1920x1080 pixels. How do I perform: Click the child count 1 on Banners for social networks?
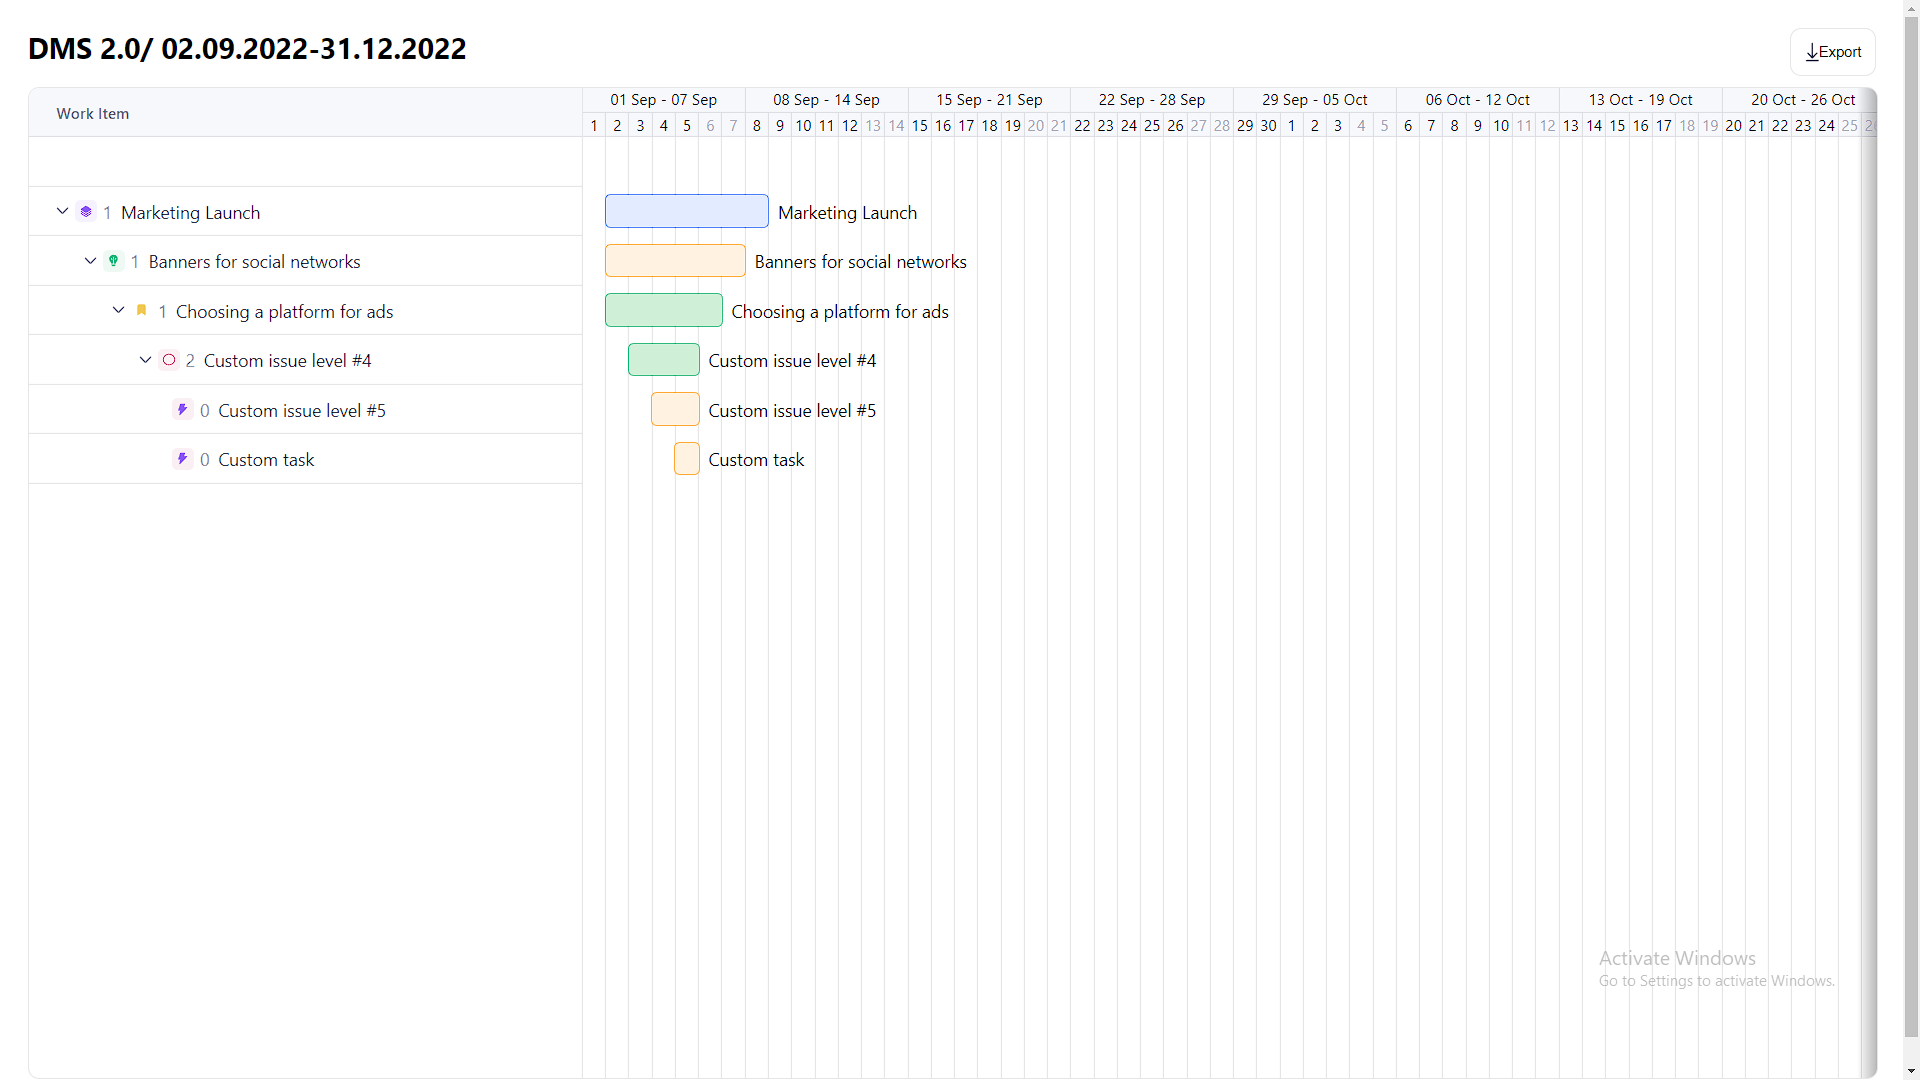click(x=135, y=262)
